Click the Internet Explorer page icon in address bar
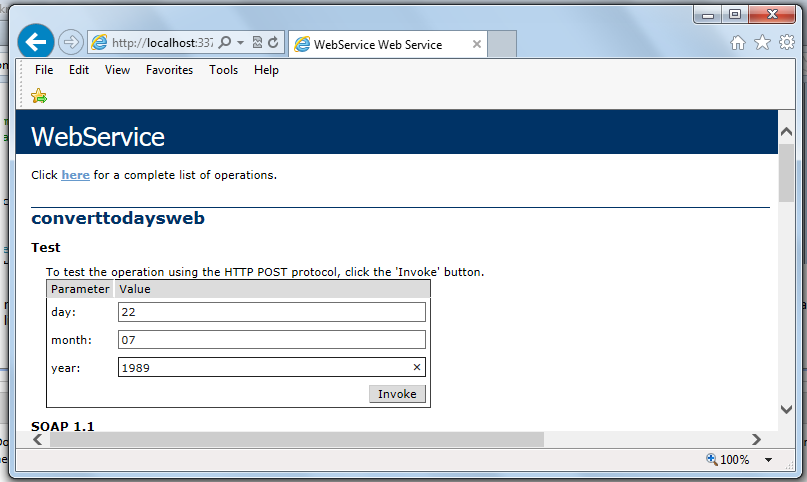This screenshot has height=482, width=807. click(99, 42)
